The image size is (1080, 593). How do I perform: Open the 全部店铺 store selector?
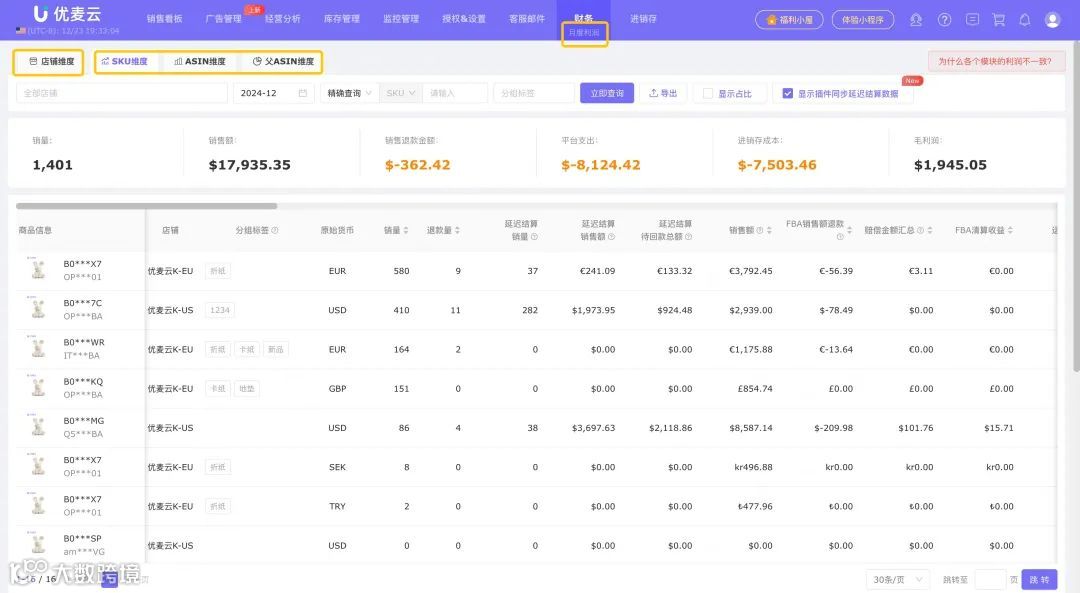tap(121, 93)
